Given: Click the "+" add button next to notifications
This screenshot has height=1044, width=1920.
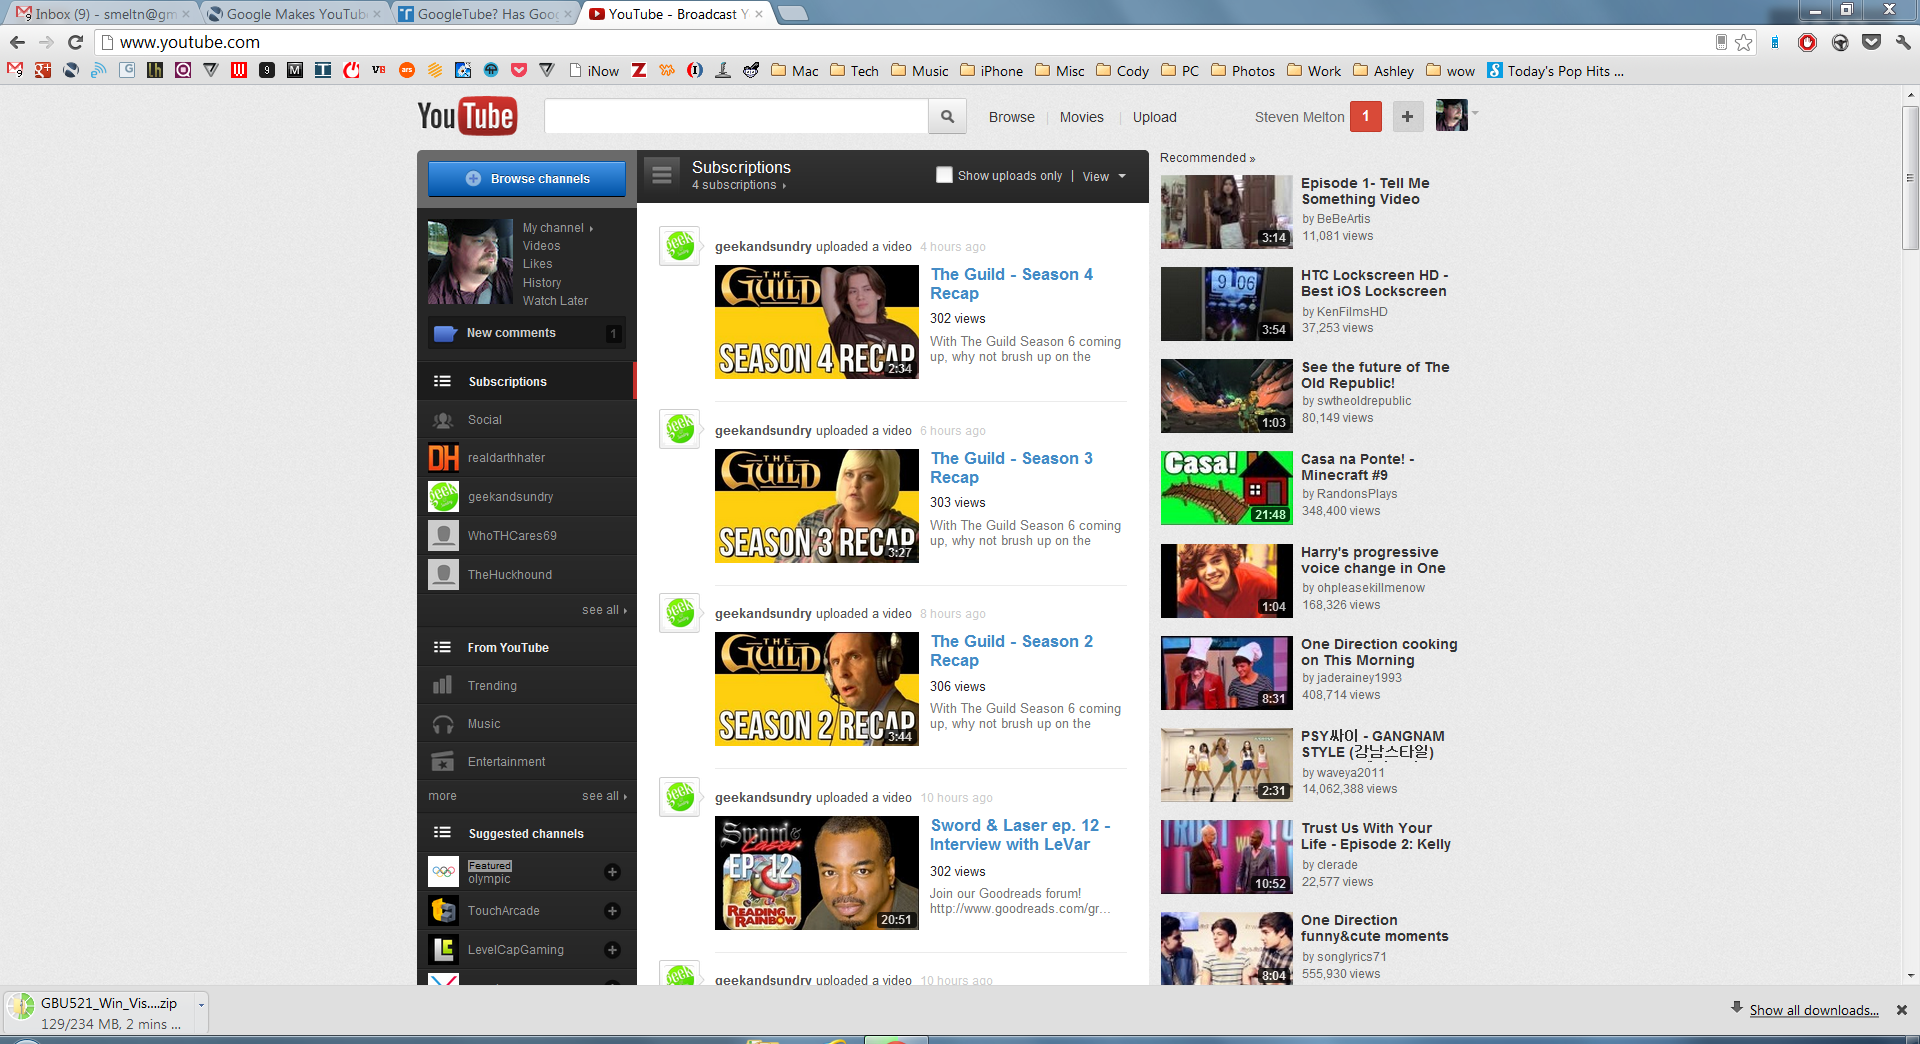Looking at the screenshot, I should [1407, 116].
